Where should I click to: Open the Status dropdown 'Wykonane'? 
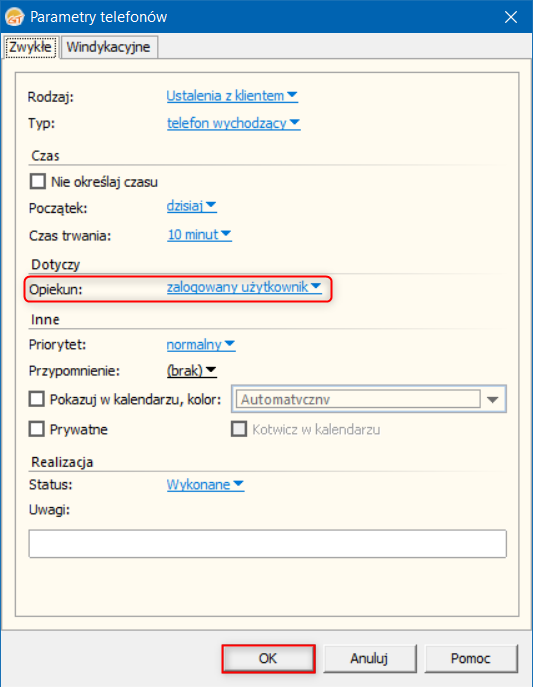205,485
